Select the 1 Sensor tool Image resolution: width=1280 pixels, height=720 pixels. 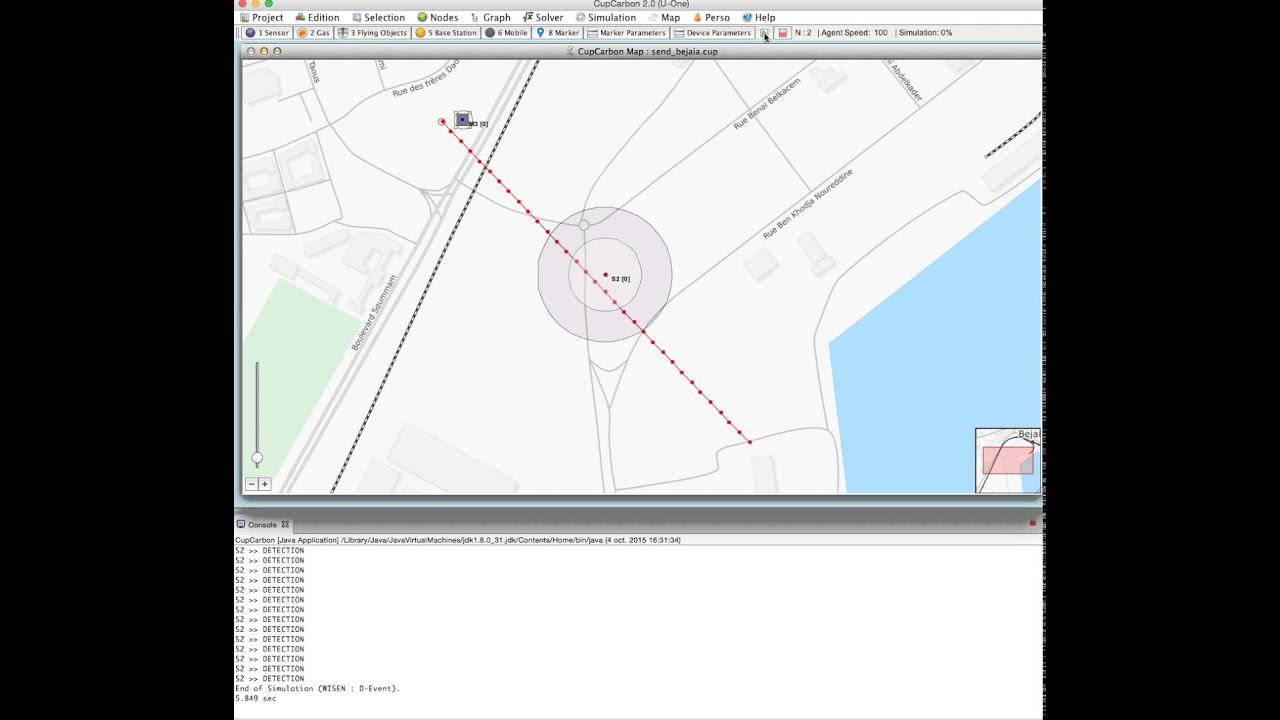pyautogui.click(x=267, y=33)
